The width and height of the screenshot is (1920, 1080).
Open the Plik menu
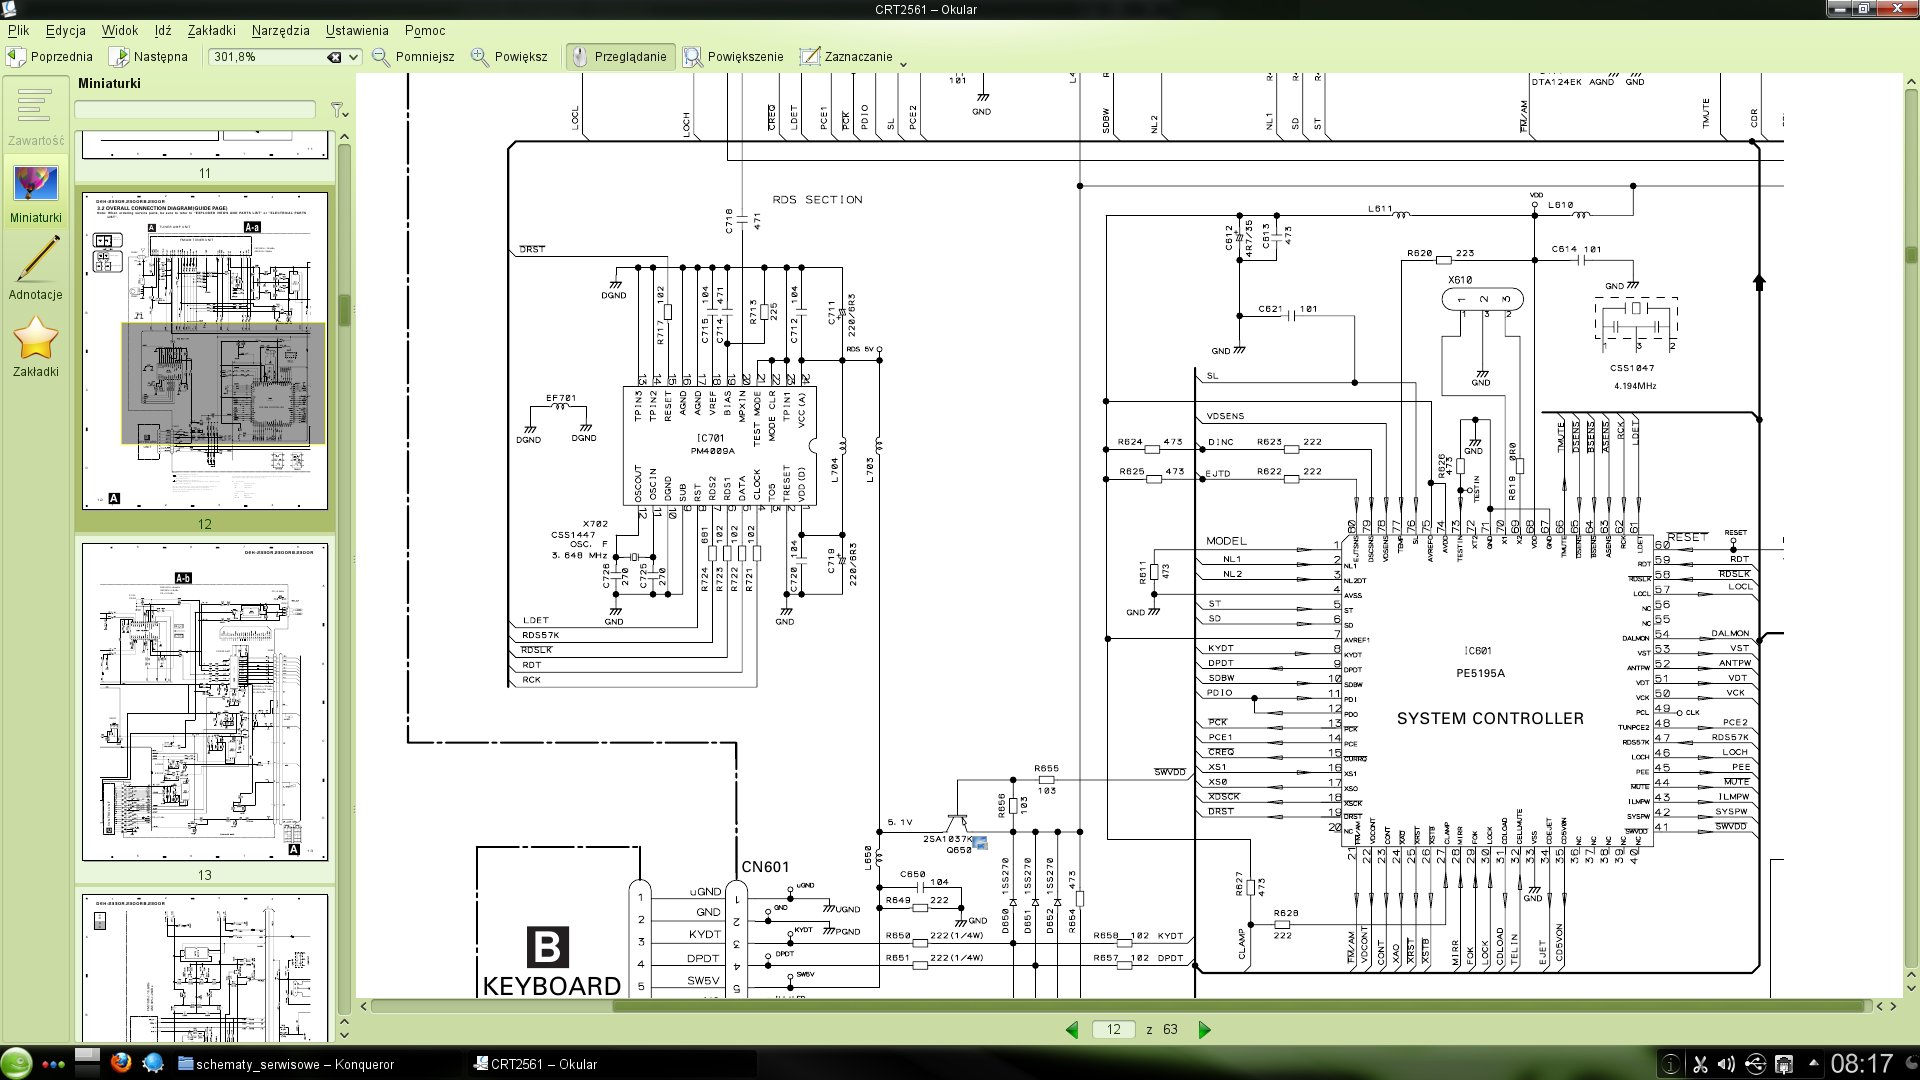pyautogui.click(x=18, y=30)
